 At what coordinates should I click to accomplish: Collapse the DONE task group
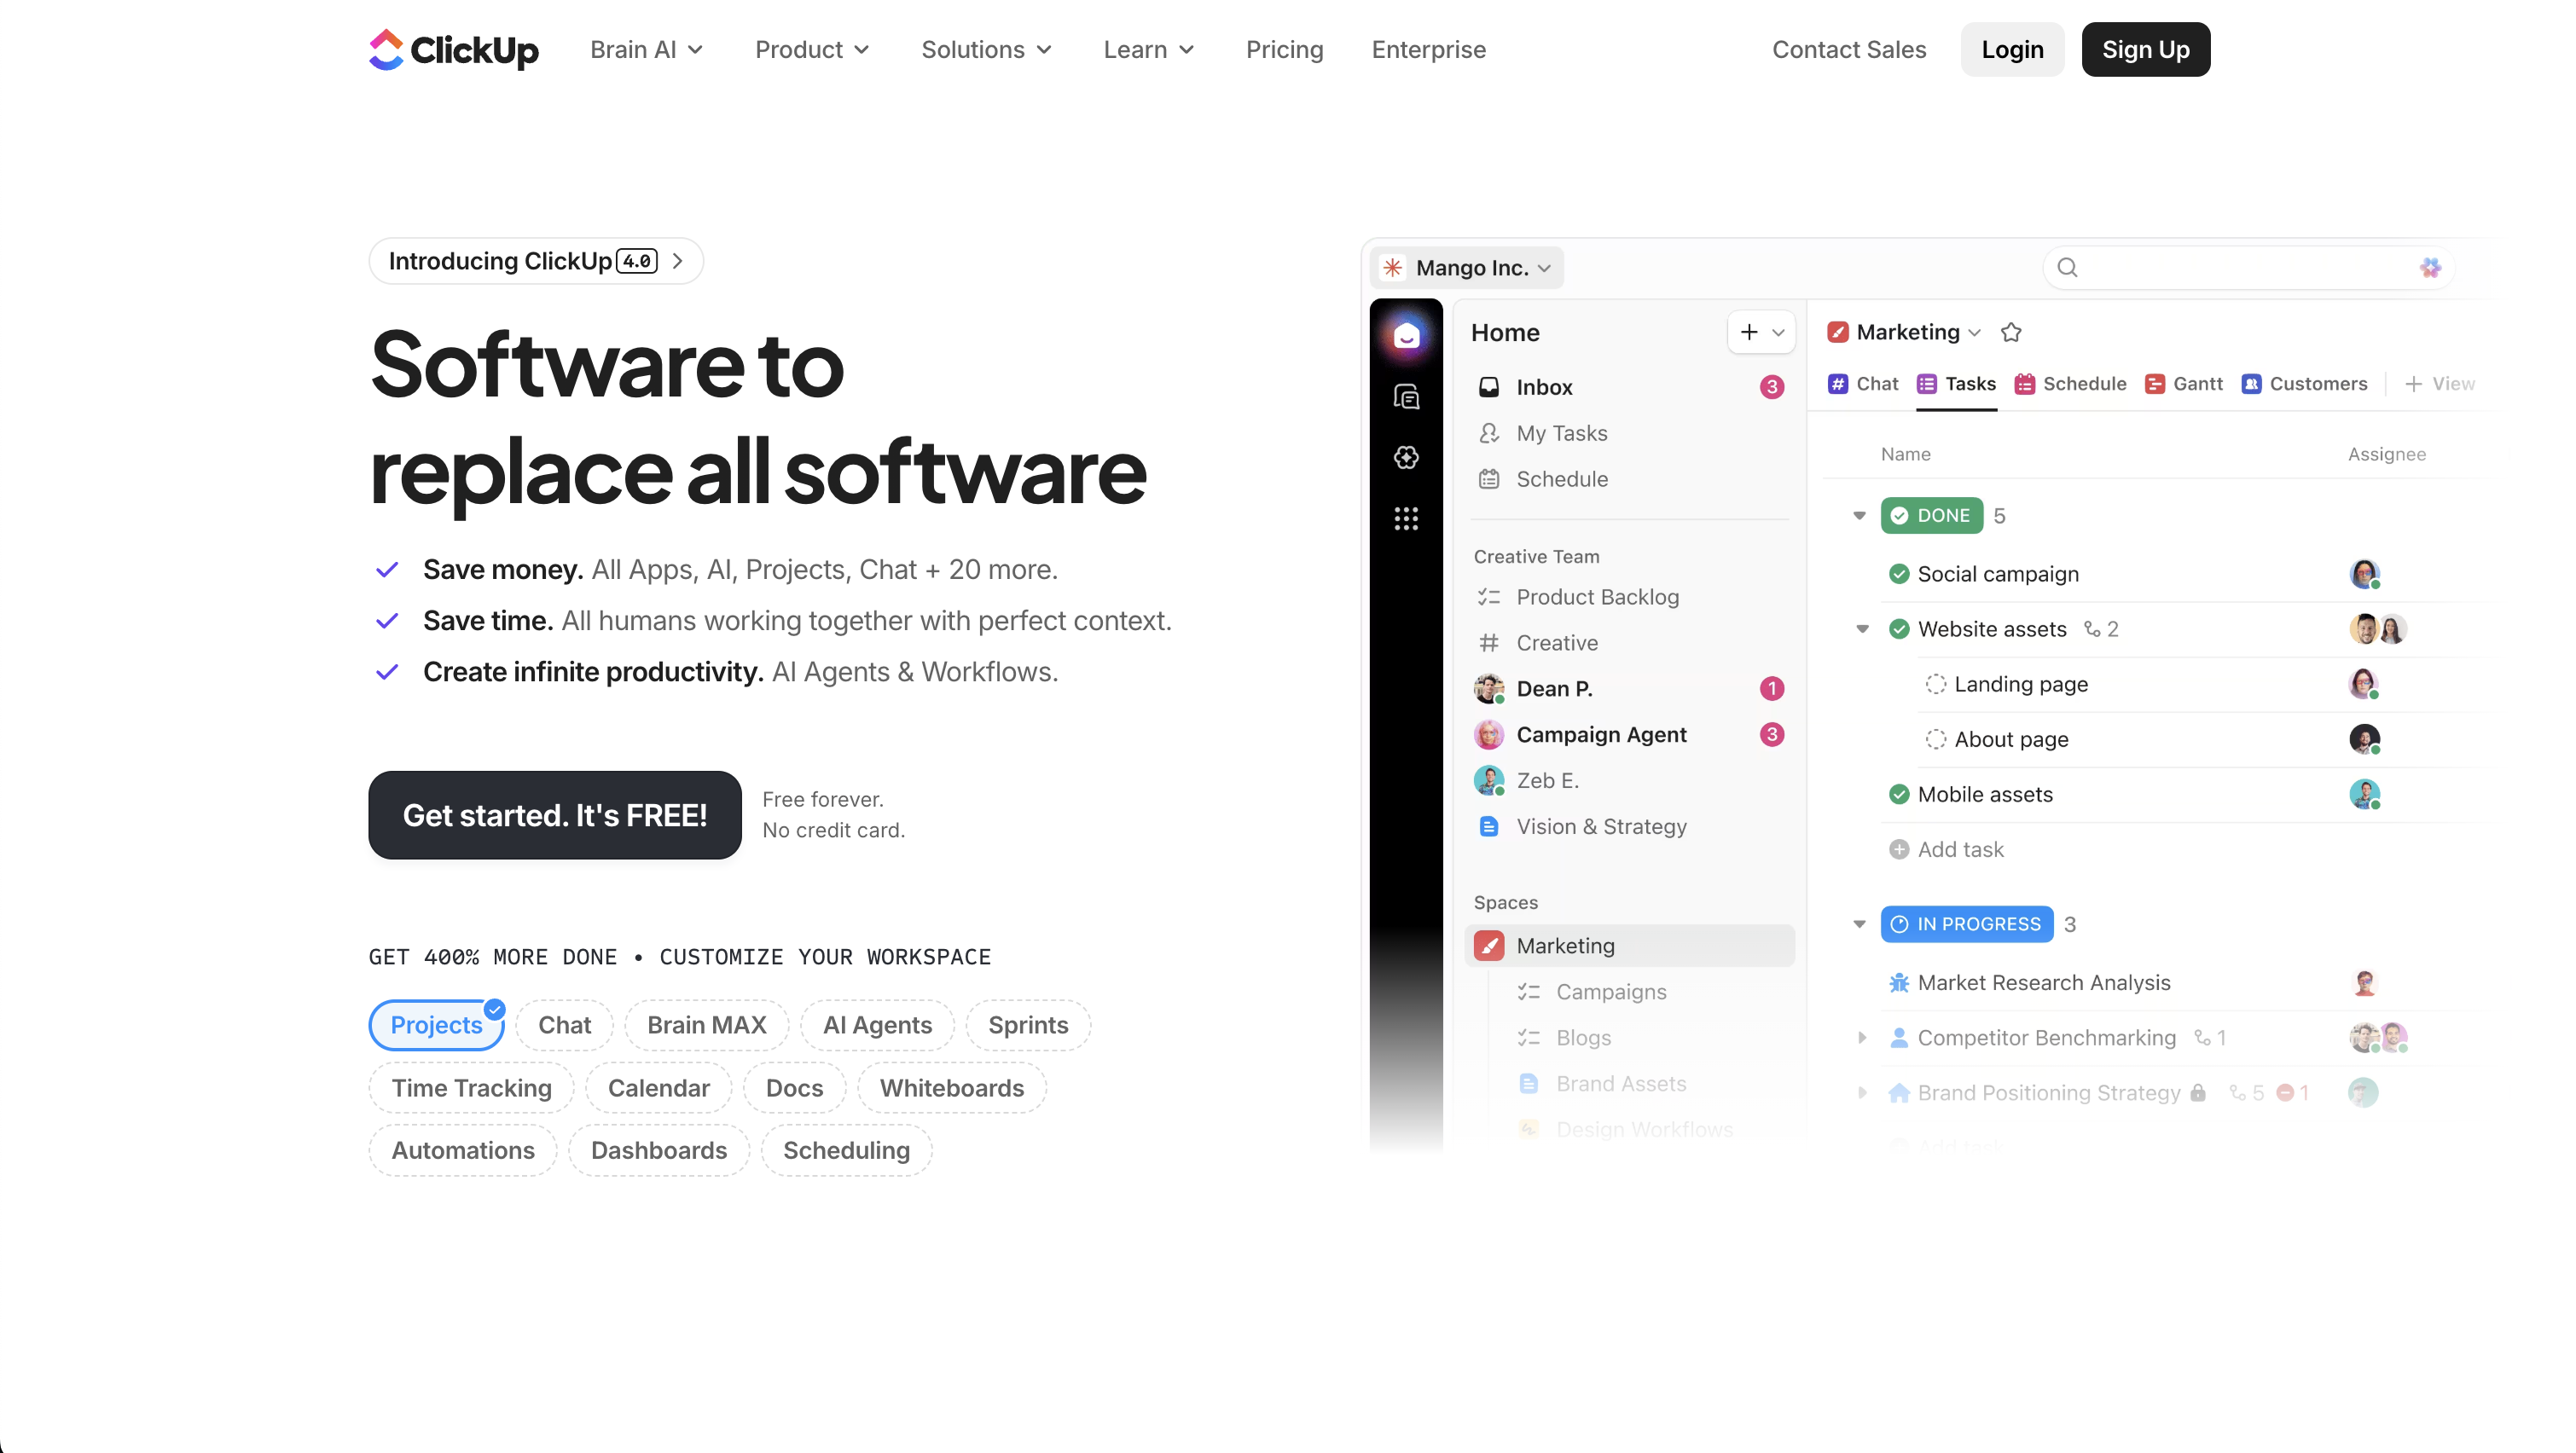1859,516
